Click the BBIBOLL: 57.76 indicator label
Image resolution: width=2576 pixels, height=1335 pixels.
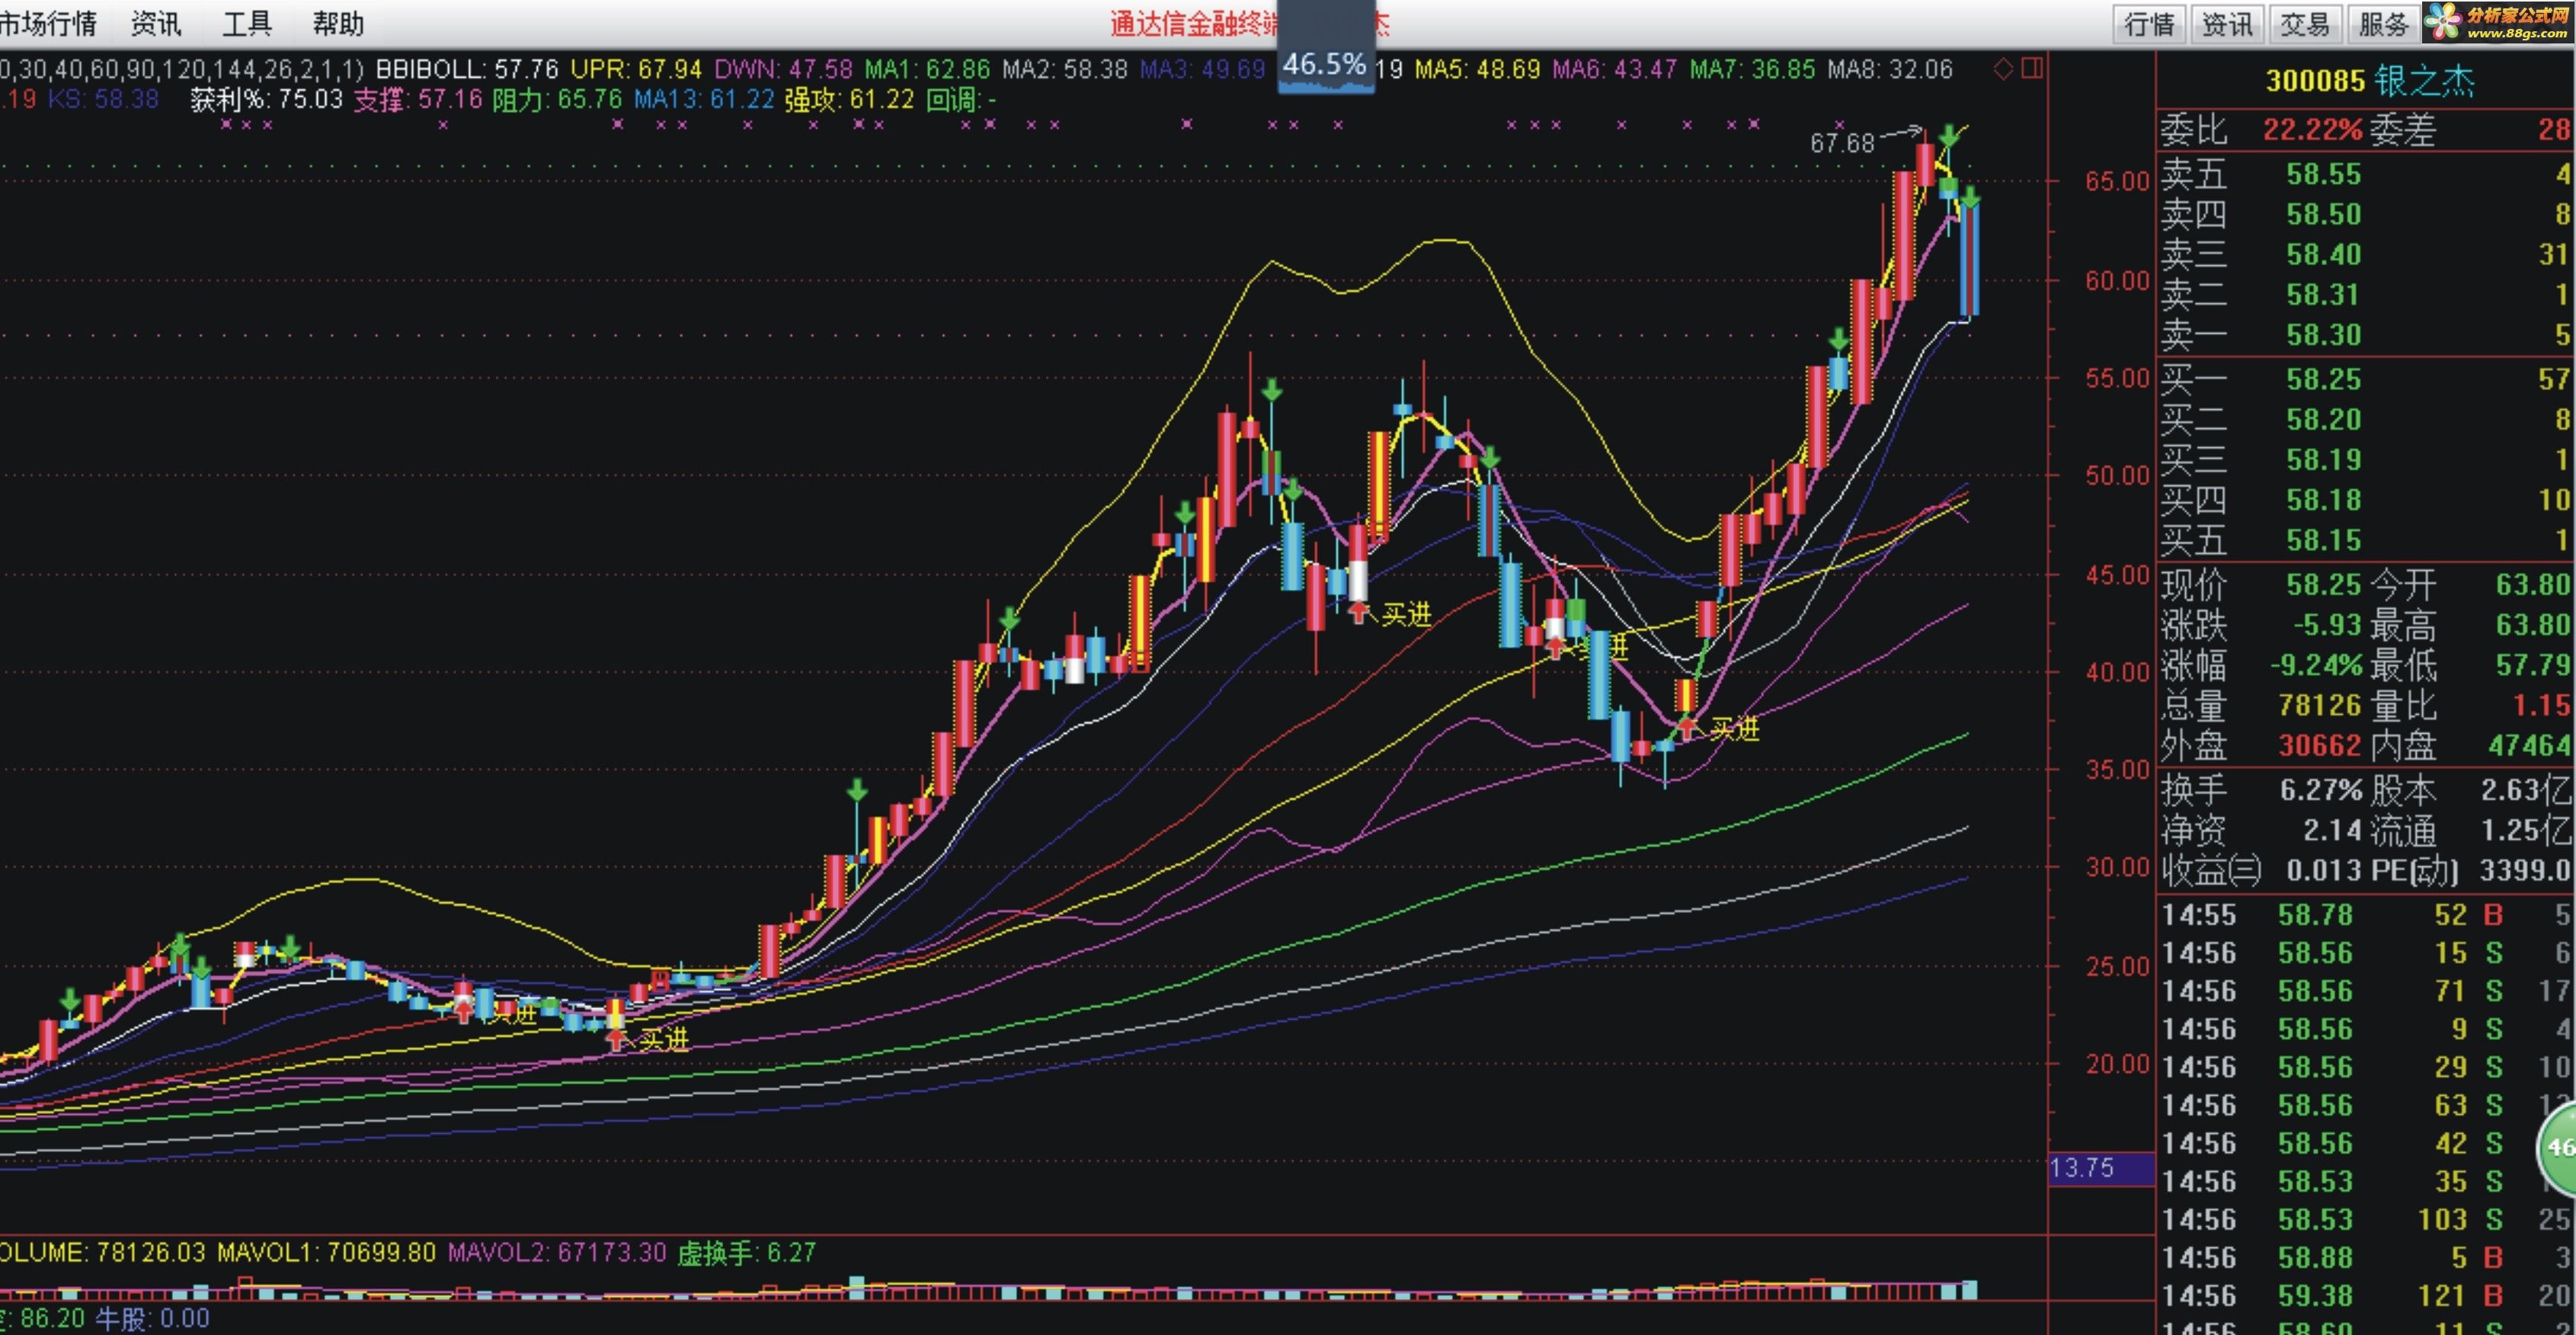coord(467,69)
